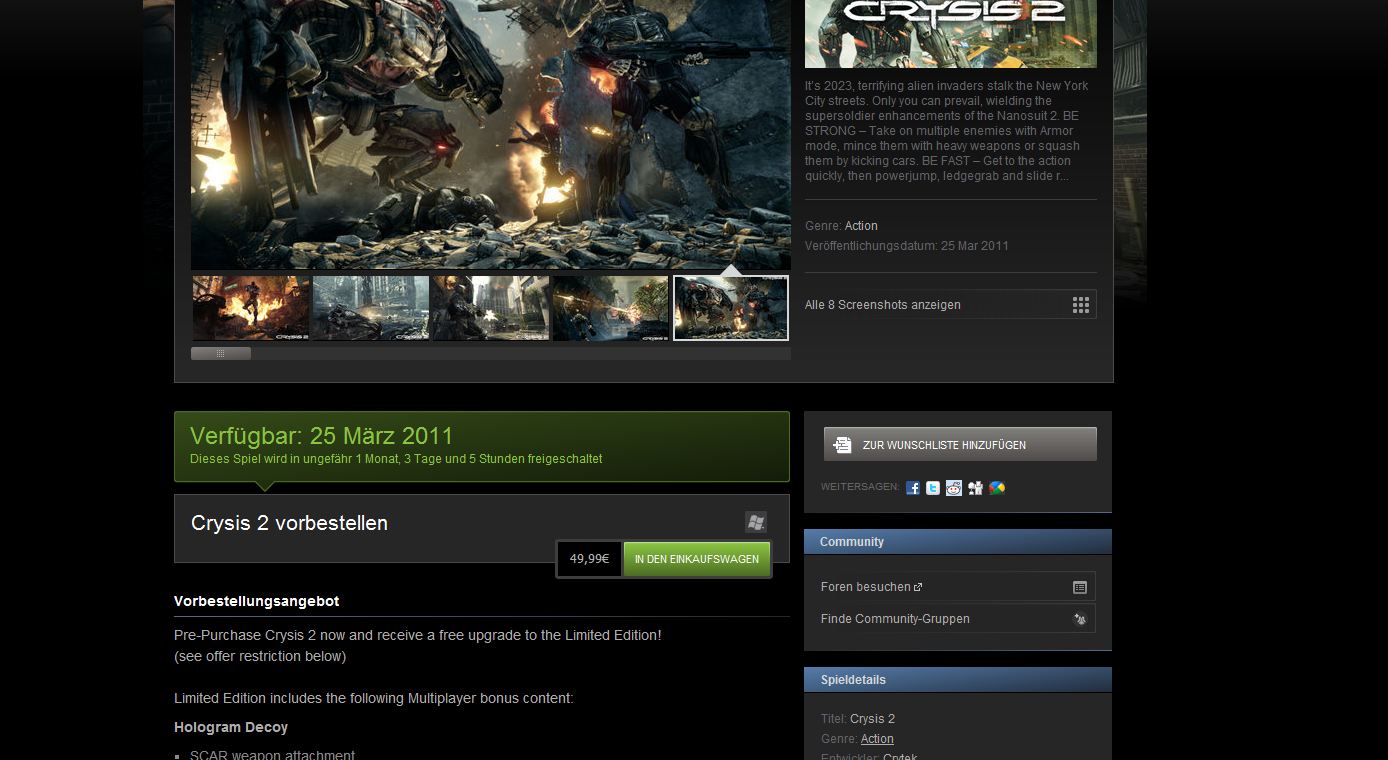The image size is (1388, 760).
Task: Share the game via Digg icon
Action: pos(975,488)
